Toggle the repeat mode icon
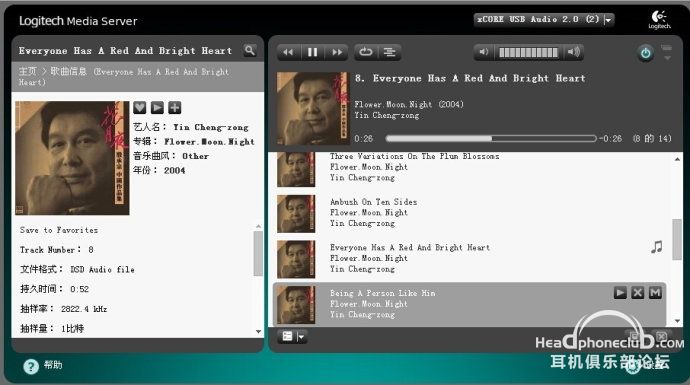 point(365,52)
